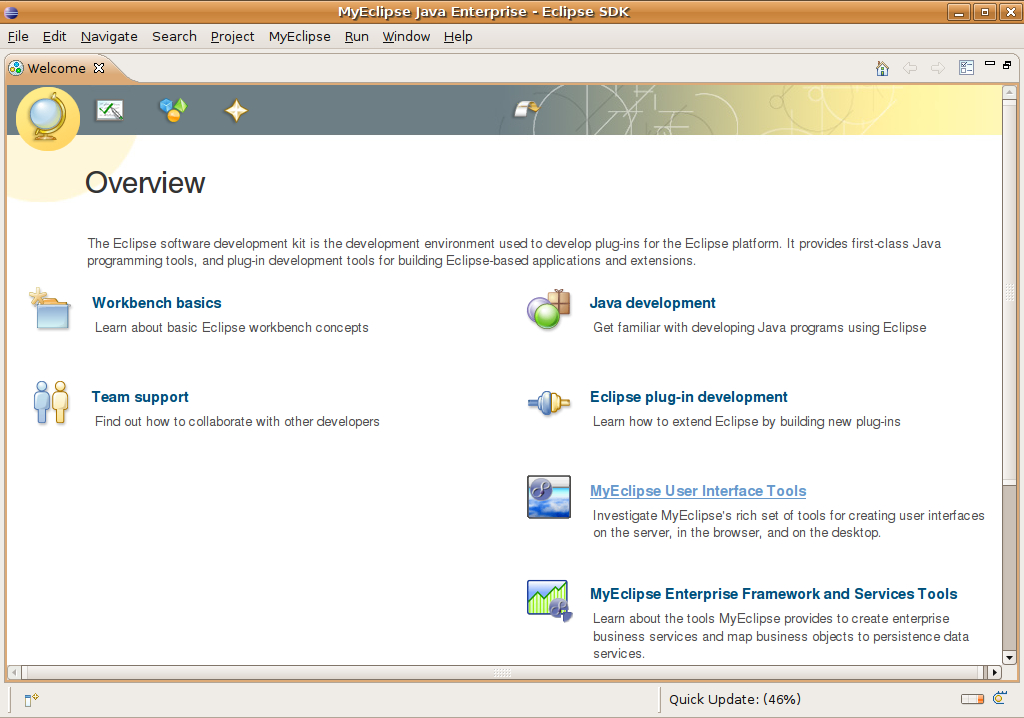Click the Eclipse plug-in development plug icon

(549, 402)
